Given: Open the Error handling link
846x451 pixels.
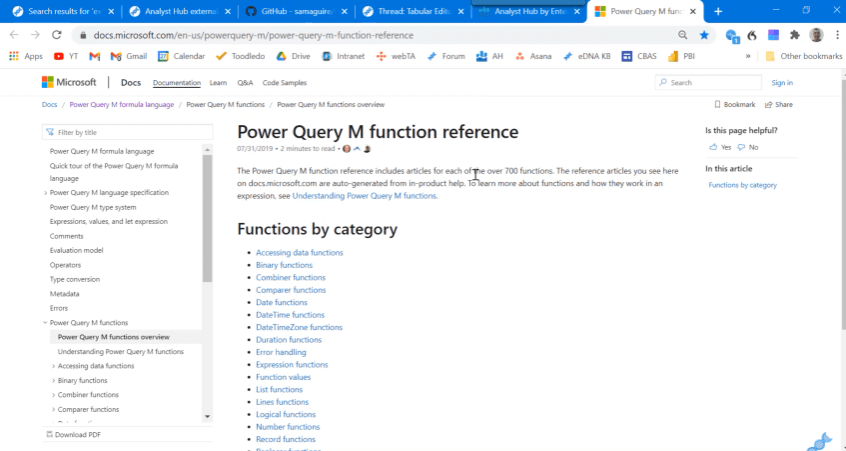Looking at the screenshot, I should [x=281, y=352].
